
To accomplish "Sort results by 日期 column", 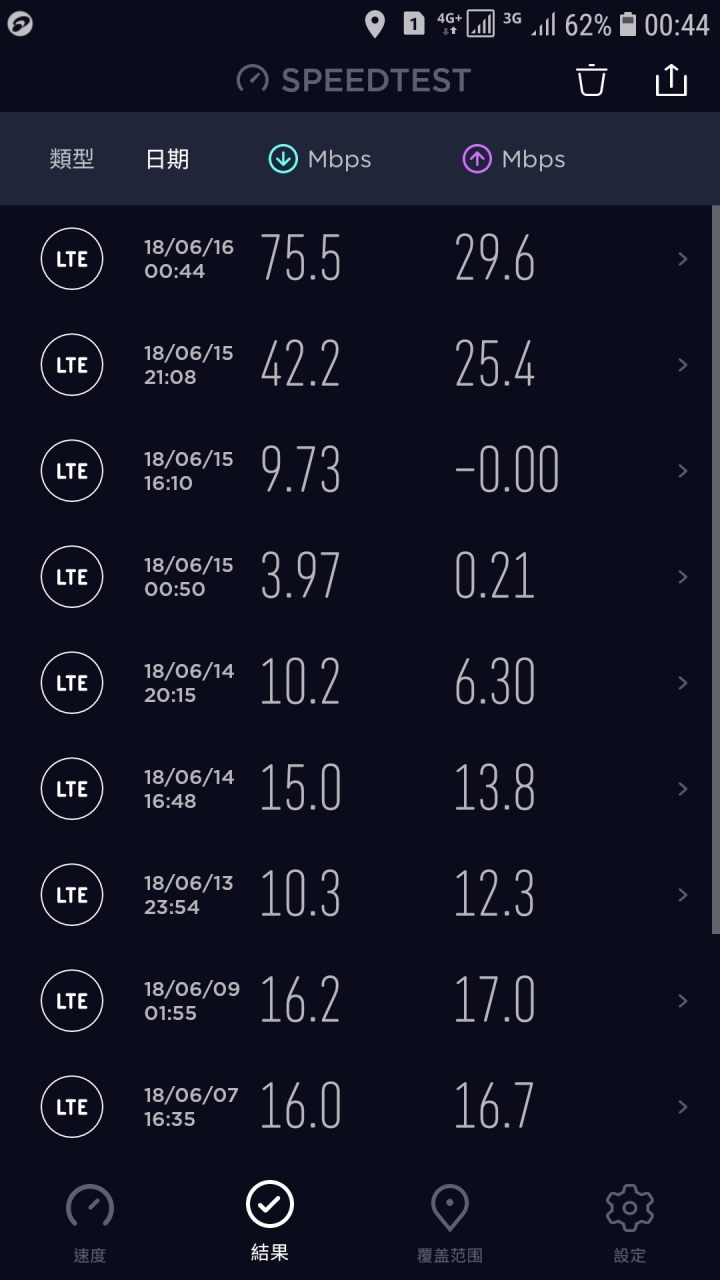I will coord(167,159).
